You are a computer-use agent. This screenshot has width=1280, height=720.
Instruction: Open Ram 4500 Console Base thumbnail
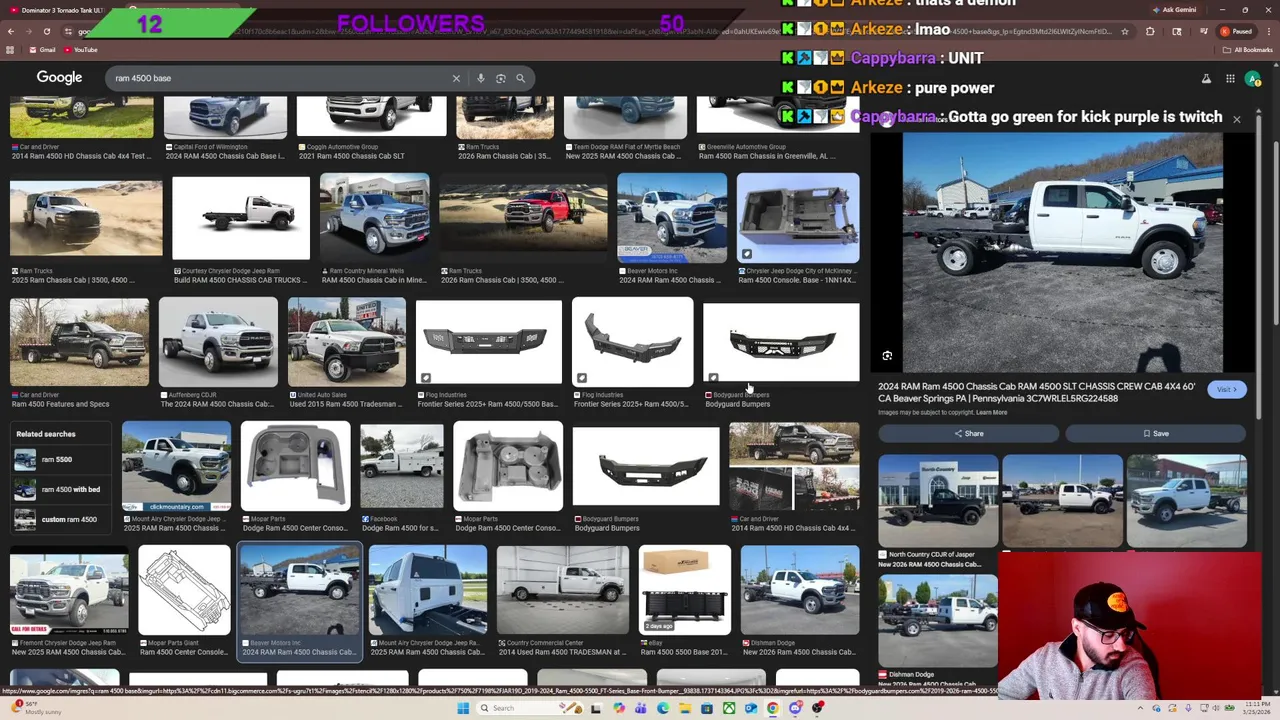[x=797, y=218]
